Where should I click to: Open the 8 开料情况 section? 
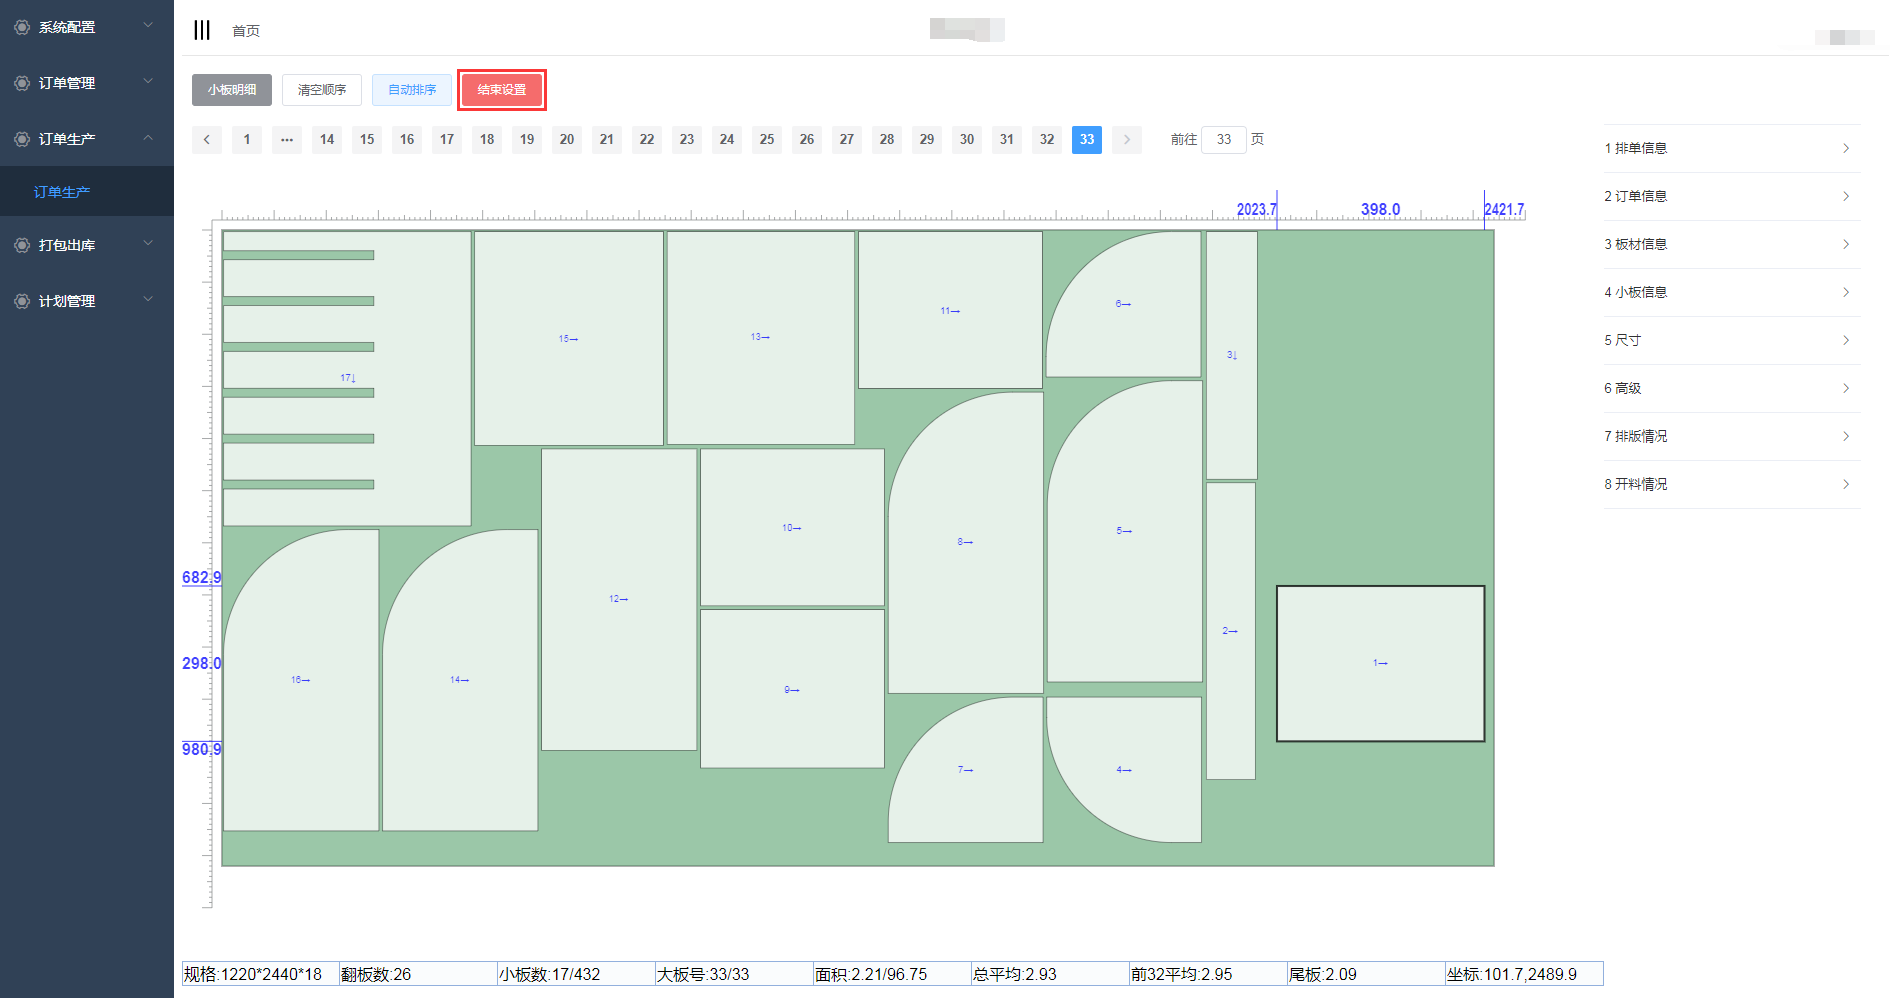(x=1731, y=484)
